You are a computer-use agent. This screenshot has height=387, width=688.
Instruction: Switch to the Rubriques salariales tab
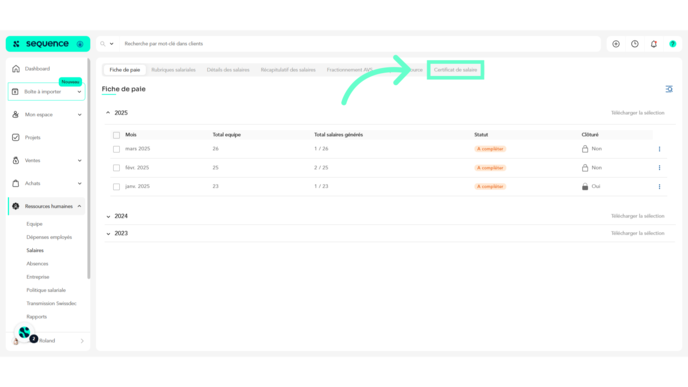(x=173, y=70)
